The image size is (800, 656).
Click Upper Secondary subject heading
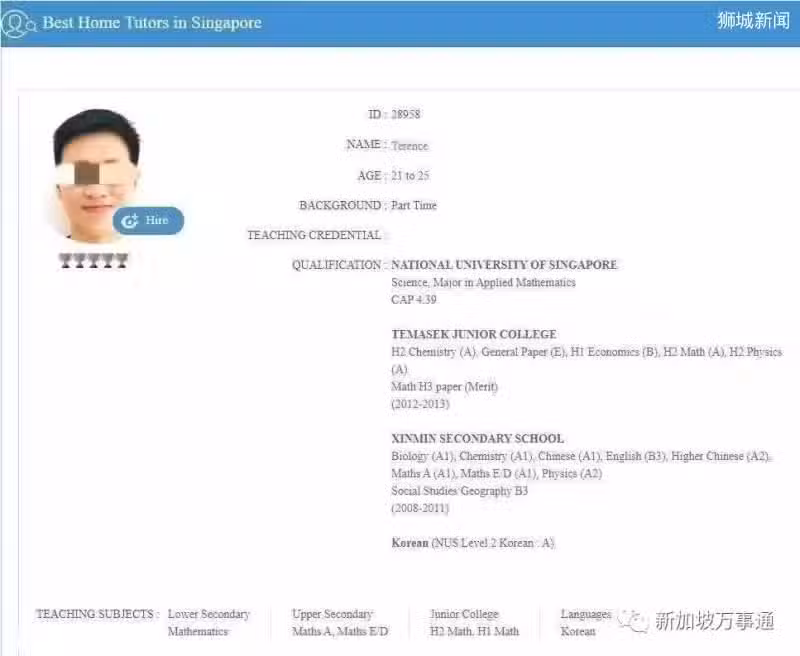(x=333, y=614)
